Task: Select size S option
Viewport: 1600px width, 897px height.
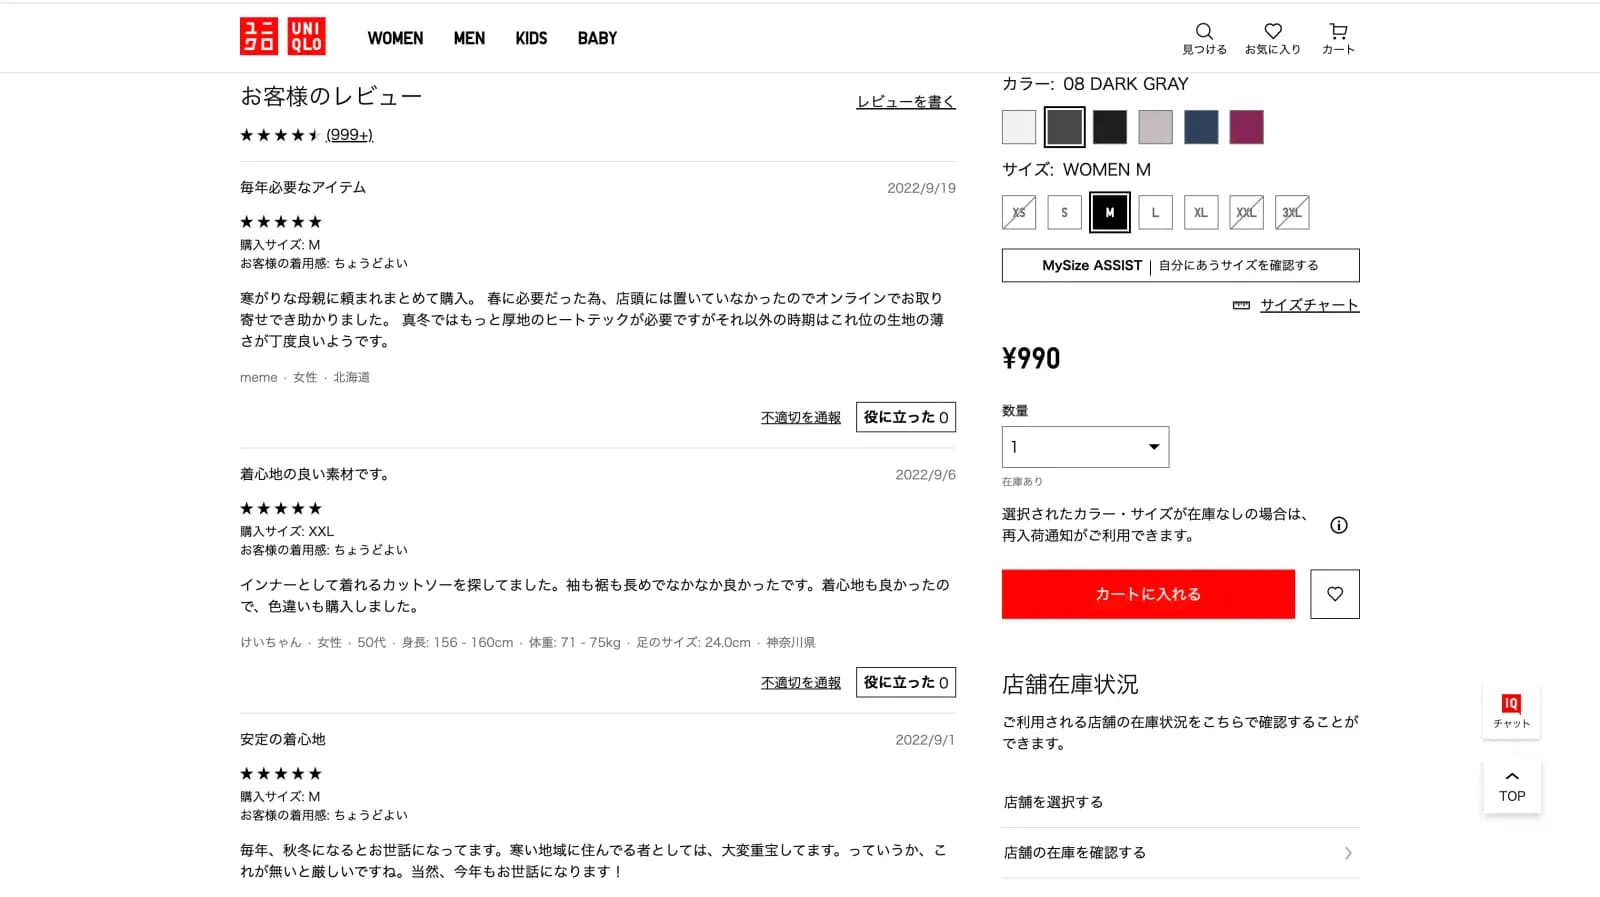Action: pyautogui.click(x=1064, y=212)
